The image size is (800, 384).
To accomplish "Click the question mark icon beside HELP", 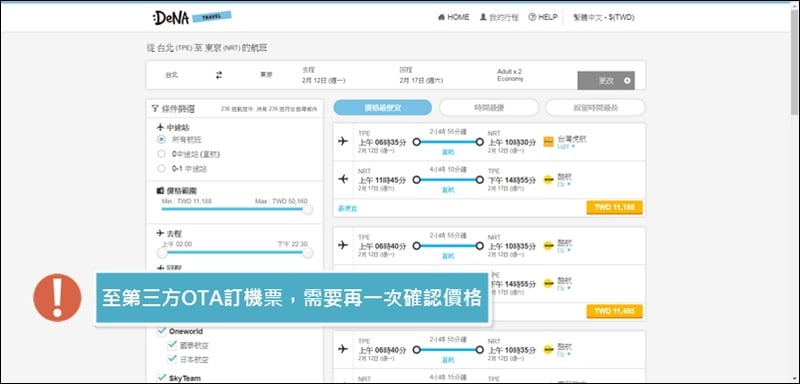I will click(x=532, y=17).
